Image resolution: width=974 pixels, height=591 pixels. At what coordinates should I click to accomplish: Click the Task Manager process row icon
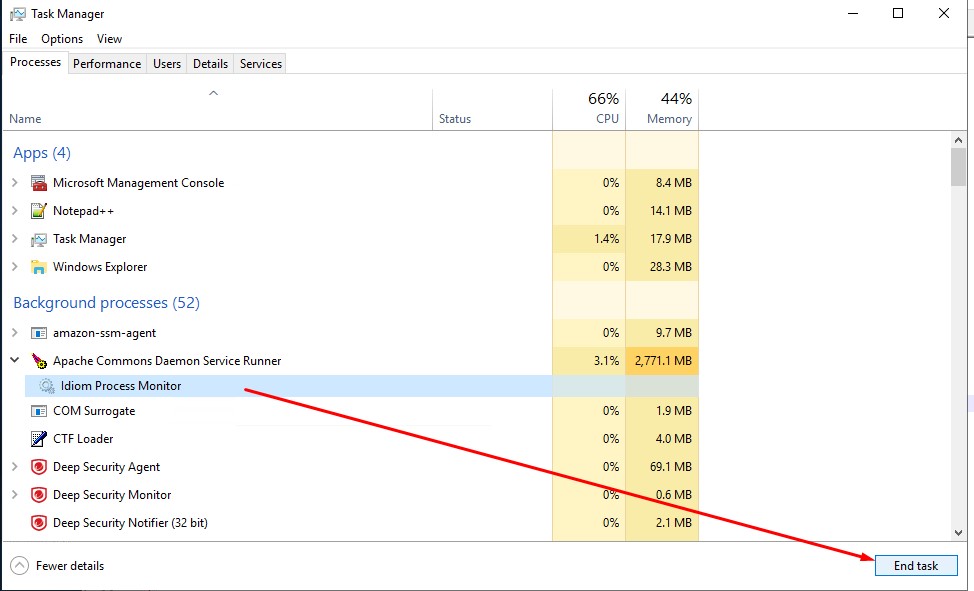pos(39,239)
